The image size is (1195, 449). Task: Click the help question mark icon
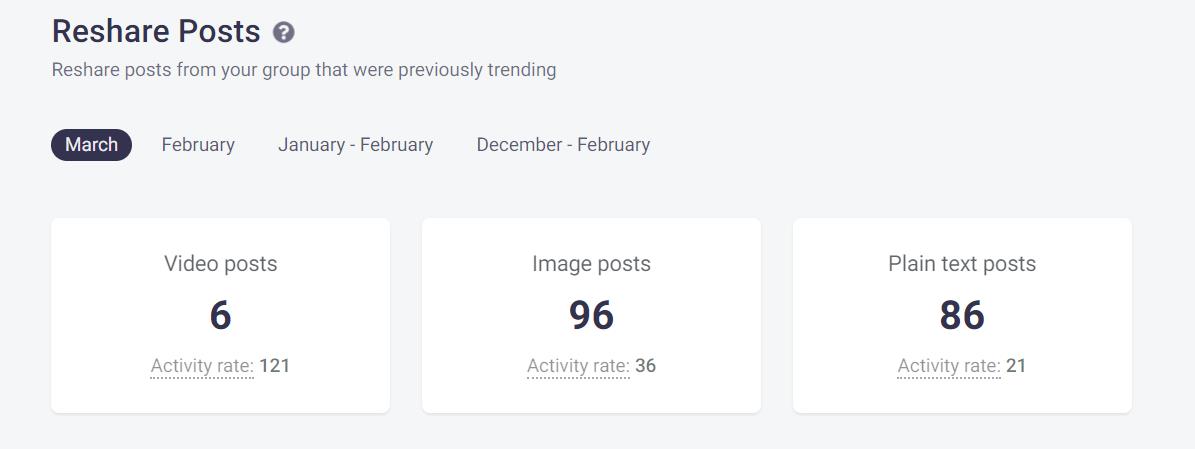click(x=284, y=33)
